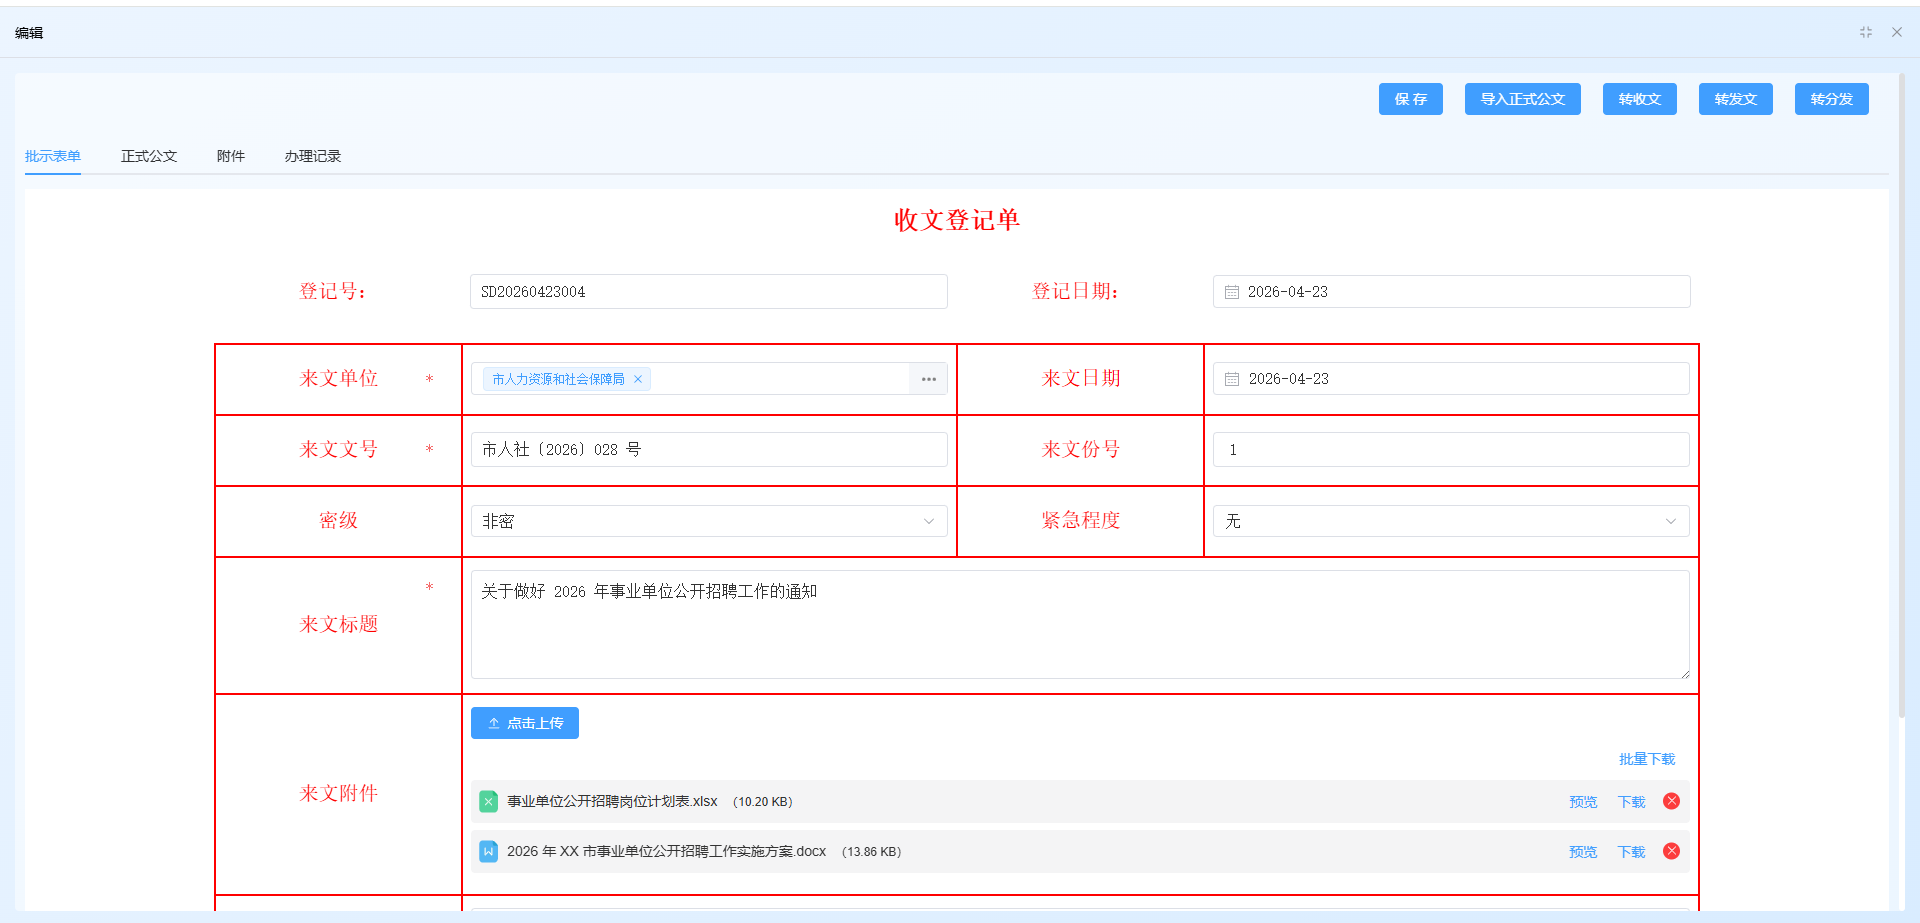
Task: Click the 转收文 button
Action: (x=1639, y=99)
